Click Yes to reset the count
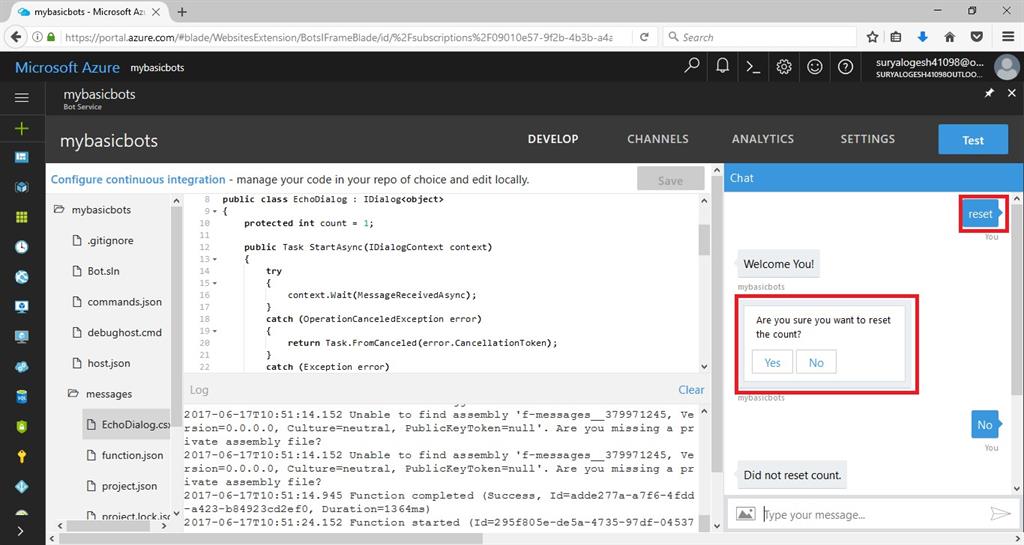The width and height of the screenshot is (1024, 545). 773,362
